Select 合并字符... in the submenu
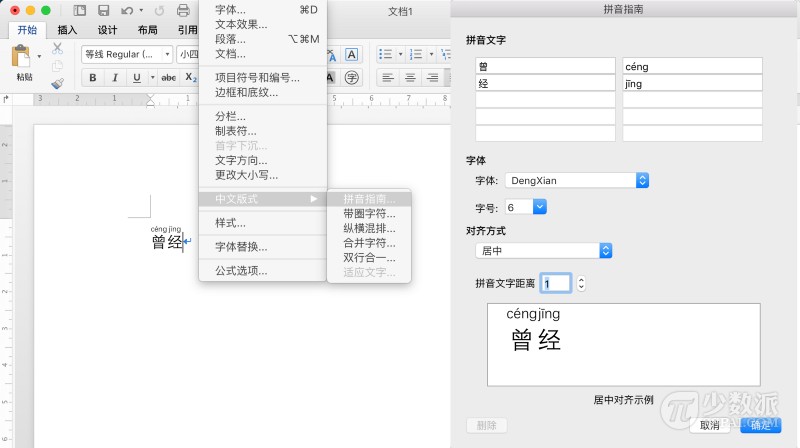This screenshot has width=800, height=448. (369, 243)
